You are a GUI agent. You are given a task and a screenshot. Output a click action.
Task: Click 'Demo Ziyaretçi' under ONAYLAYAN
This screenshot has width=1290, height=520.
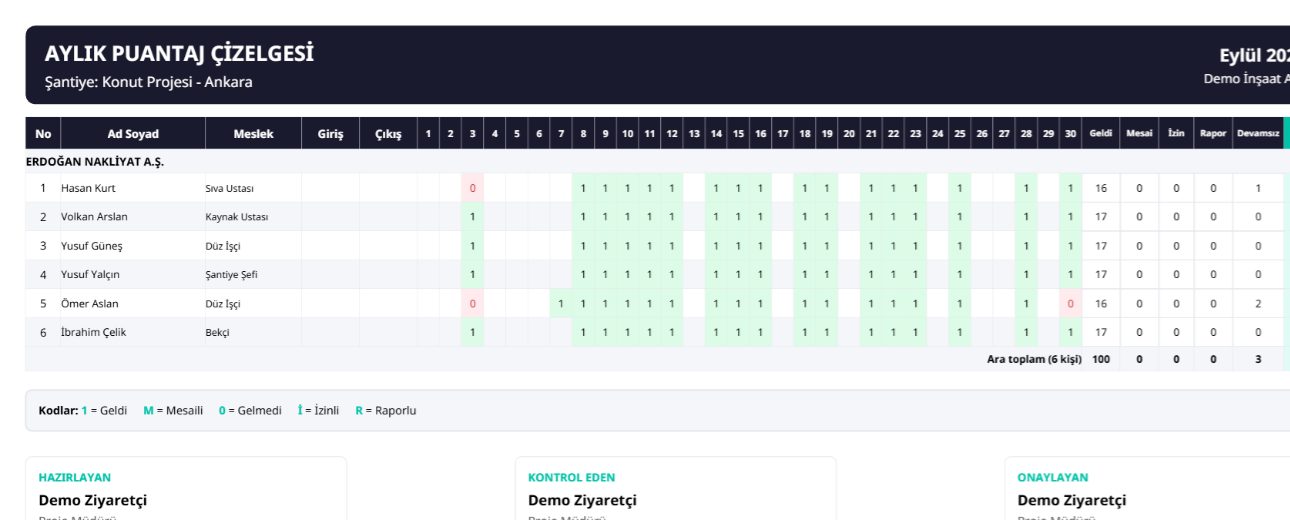click(x=1072, y=500)
